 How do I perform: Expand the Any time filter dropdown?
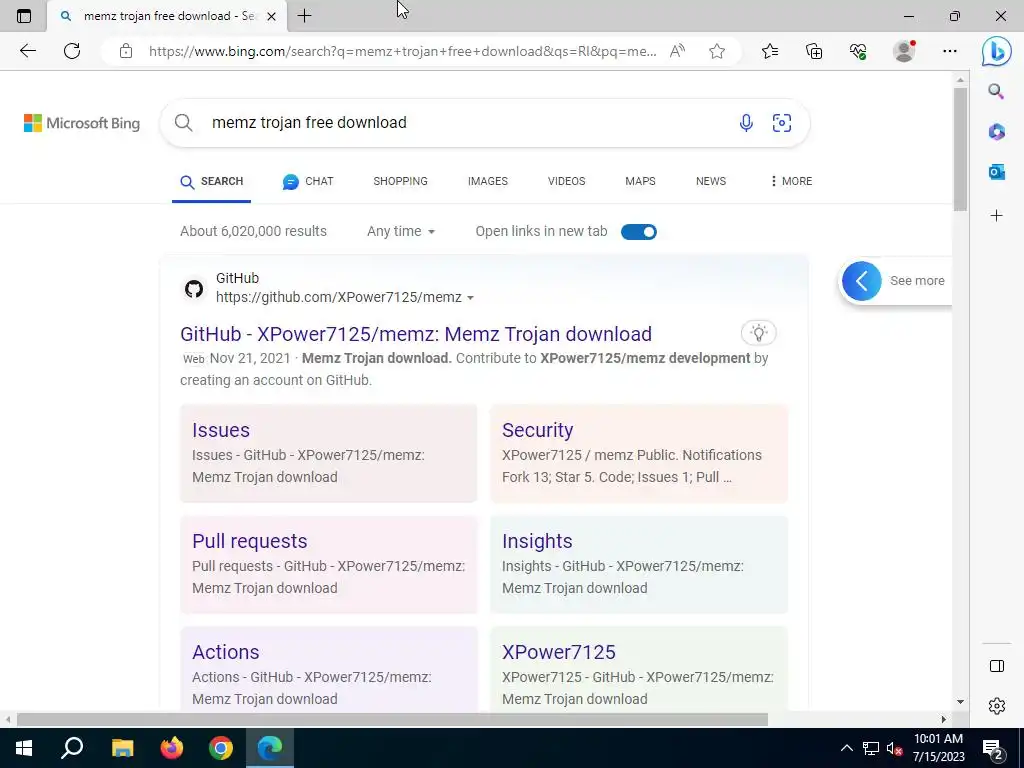click(x=401, y=231)
